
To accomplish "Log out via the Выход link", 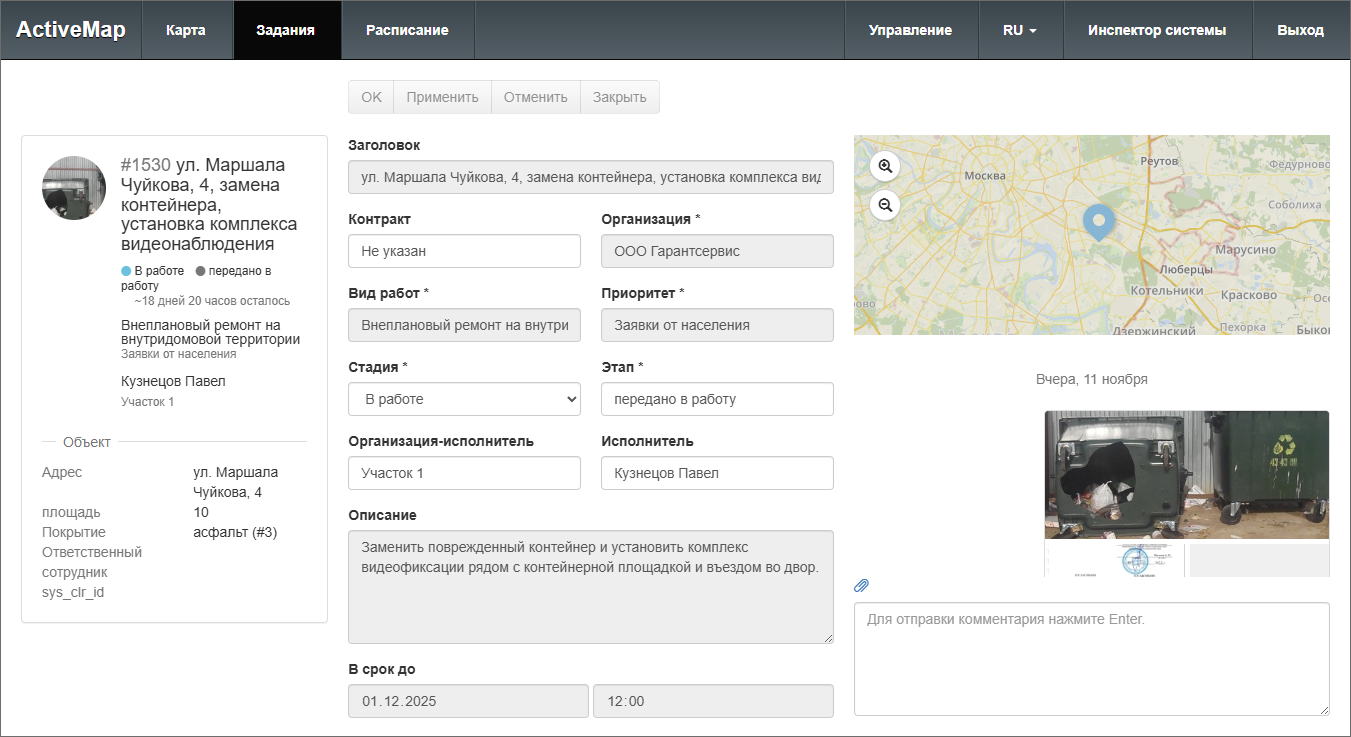I will (x=1300, y=30).
